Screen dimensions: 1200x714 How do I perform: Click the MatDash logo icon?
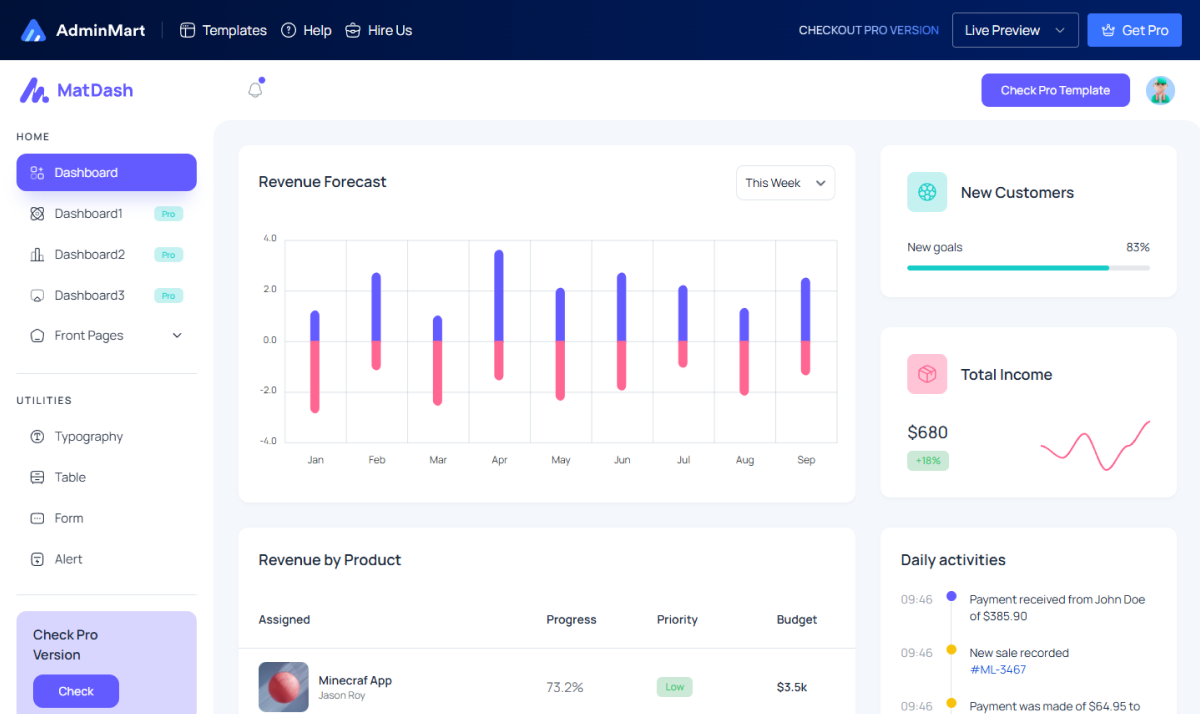point(34,91)
